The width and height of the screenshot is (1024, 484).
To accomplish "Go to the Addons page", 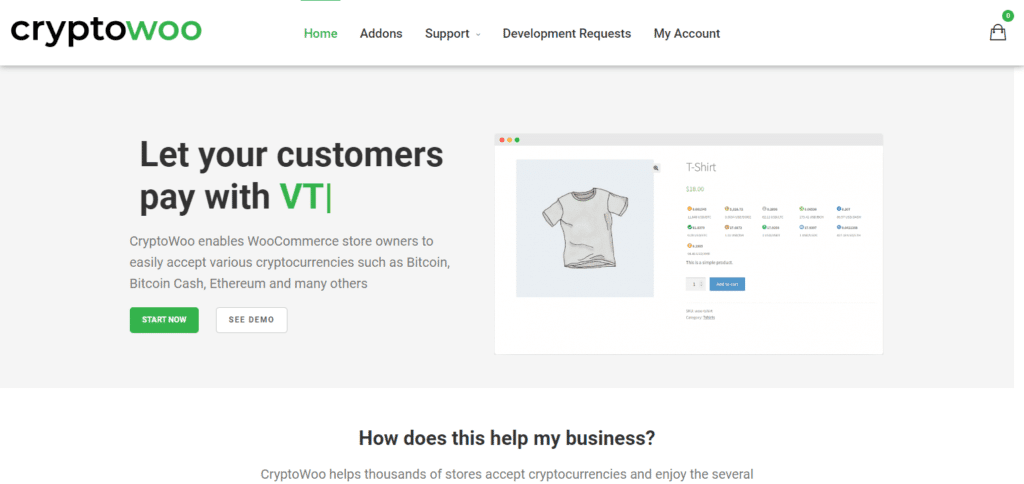I will (381, 33).
